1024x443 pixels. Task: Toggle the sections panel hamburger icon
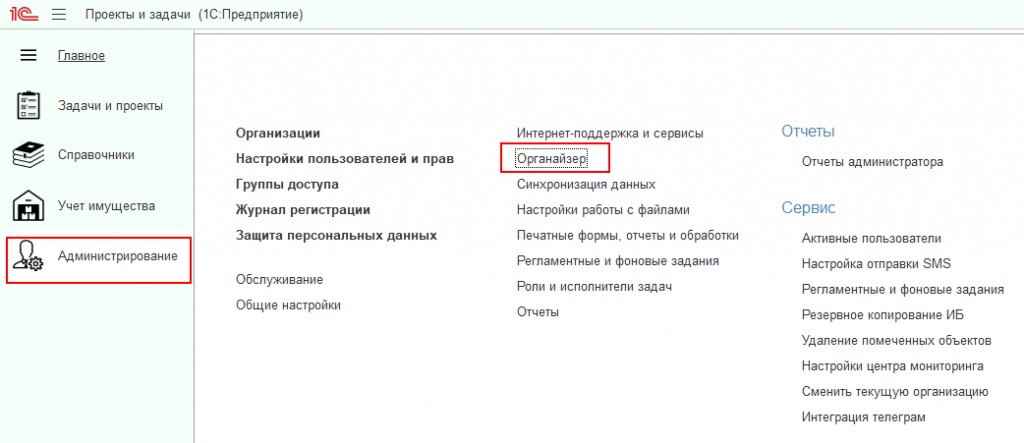click(28, 56)
